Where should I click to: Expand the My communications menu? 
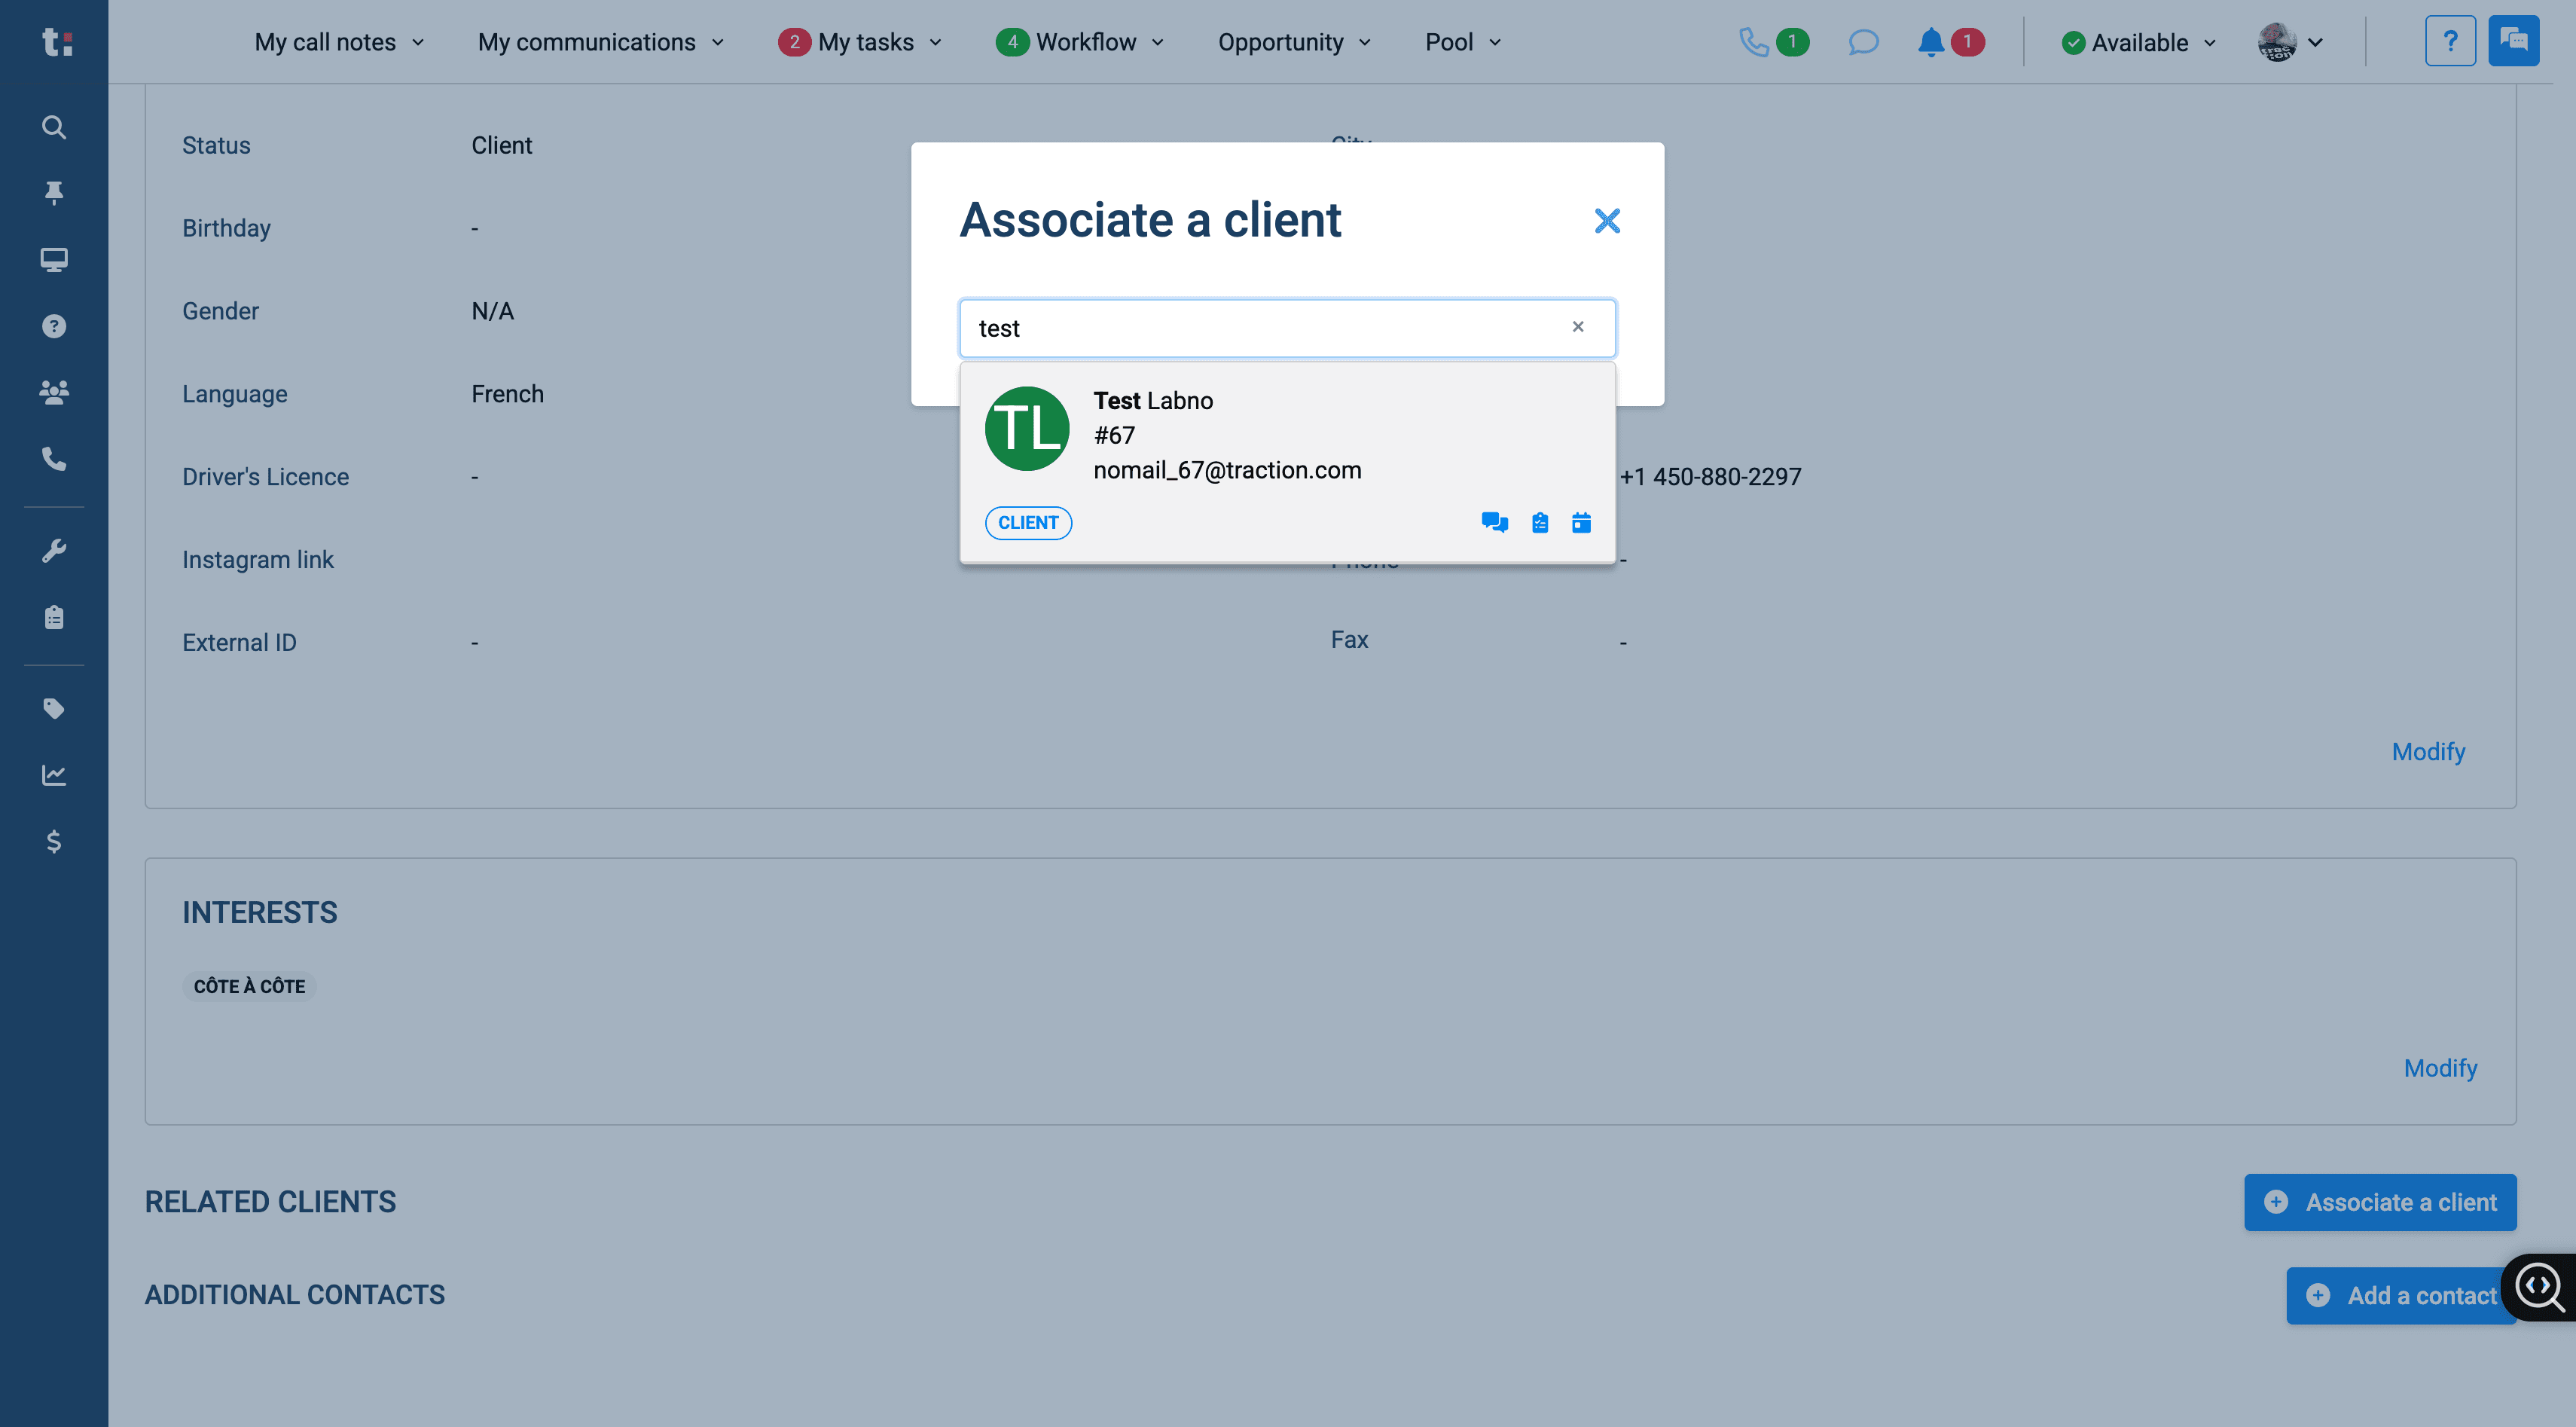(601, 42)
